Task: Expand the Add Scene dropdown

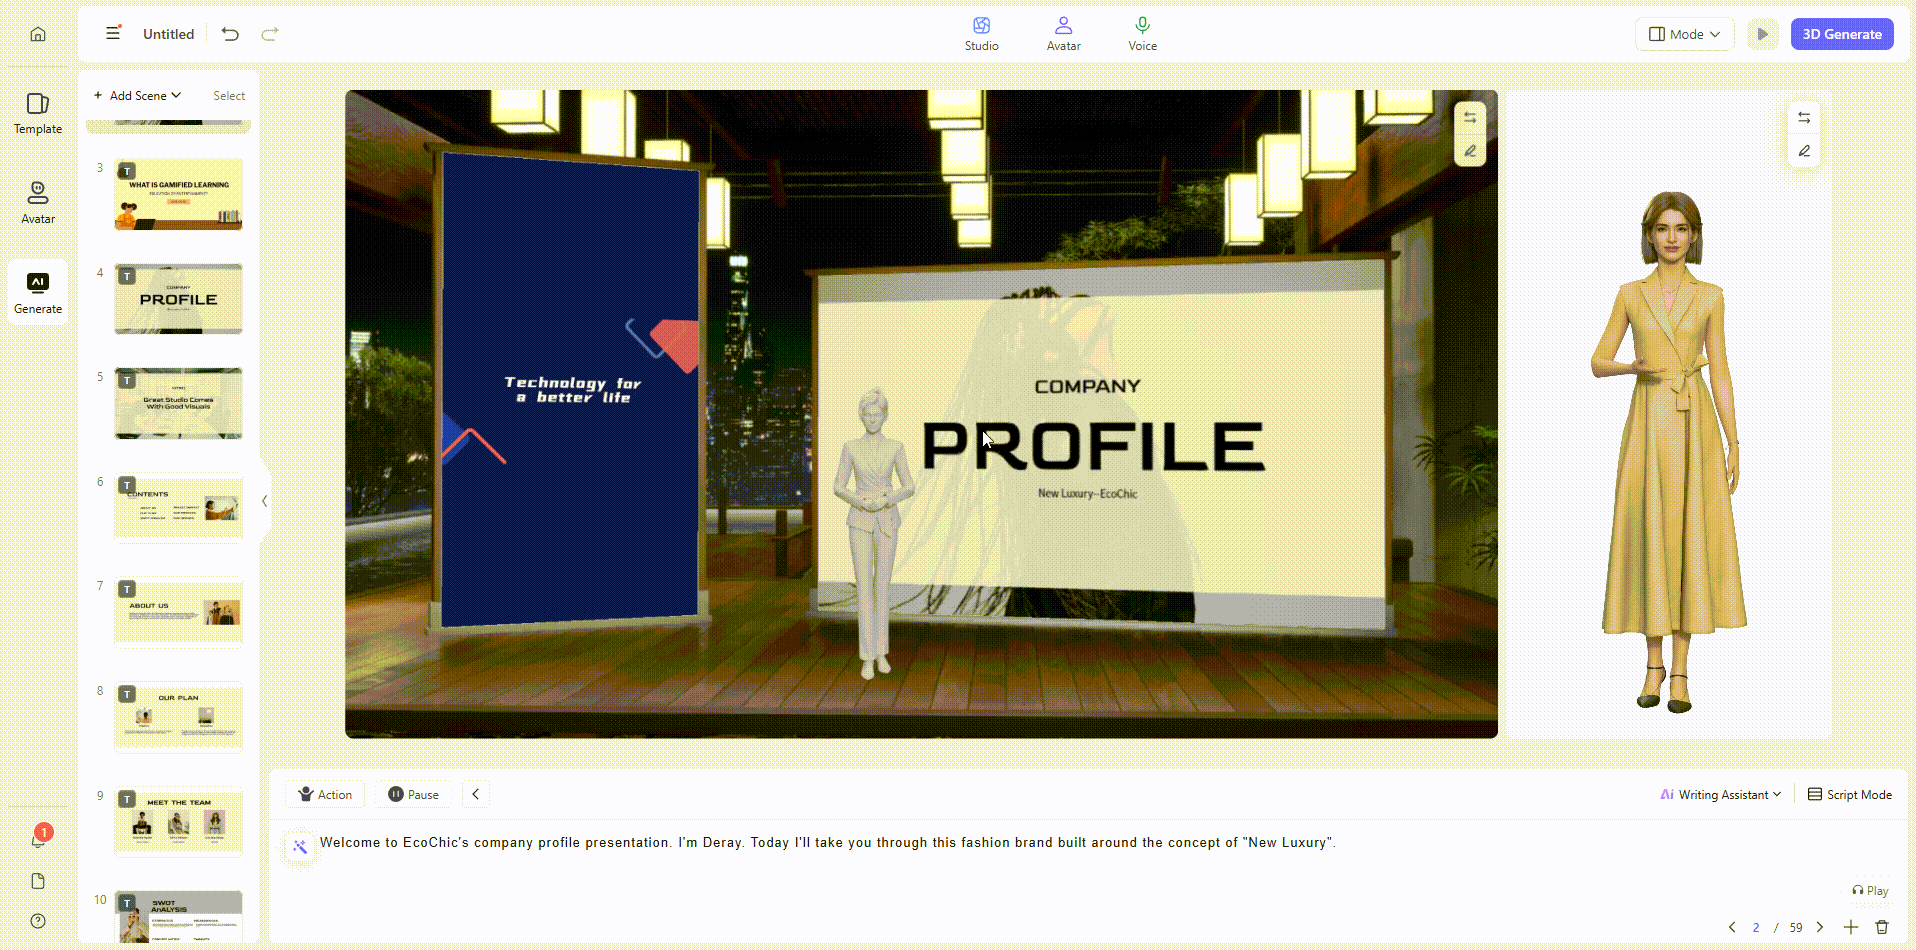Action: click(137, 96)
